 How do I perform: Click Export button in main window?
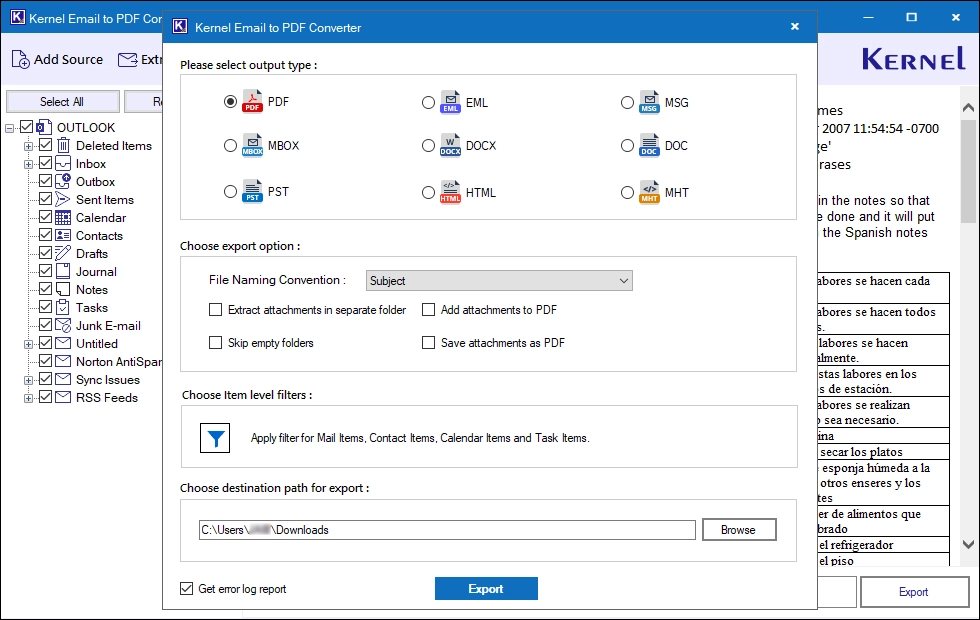[914, 591]
